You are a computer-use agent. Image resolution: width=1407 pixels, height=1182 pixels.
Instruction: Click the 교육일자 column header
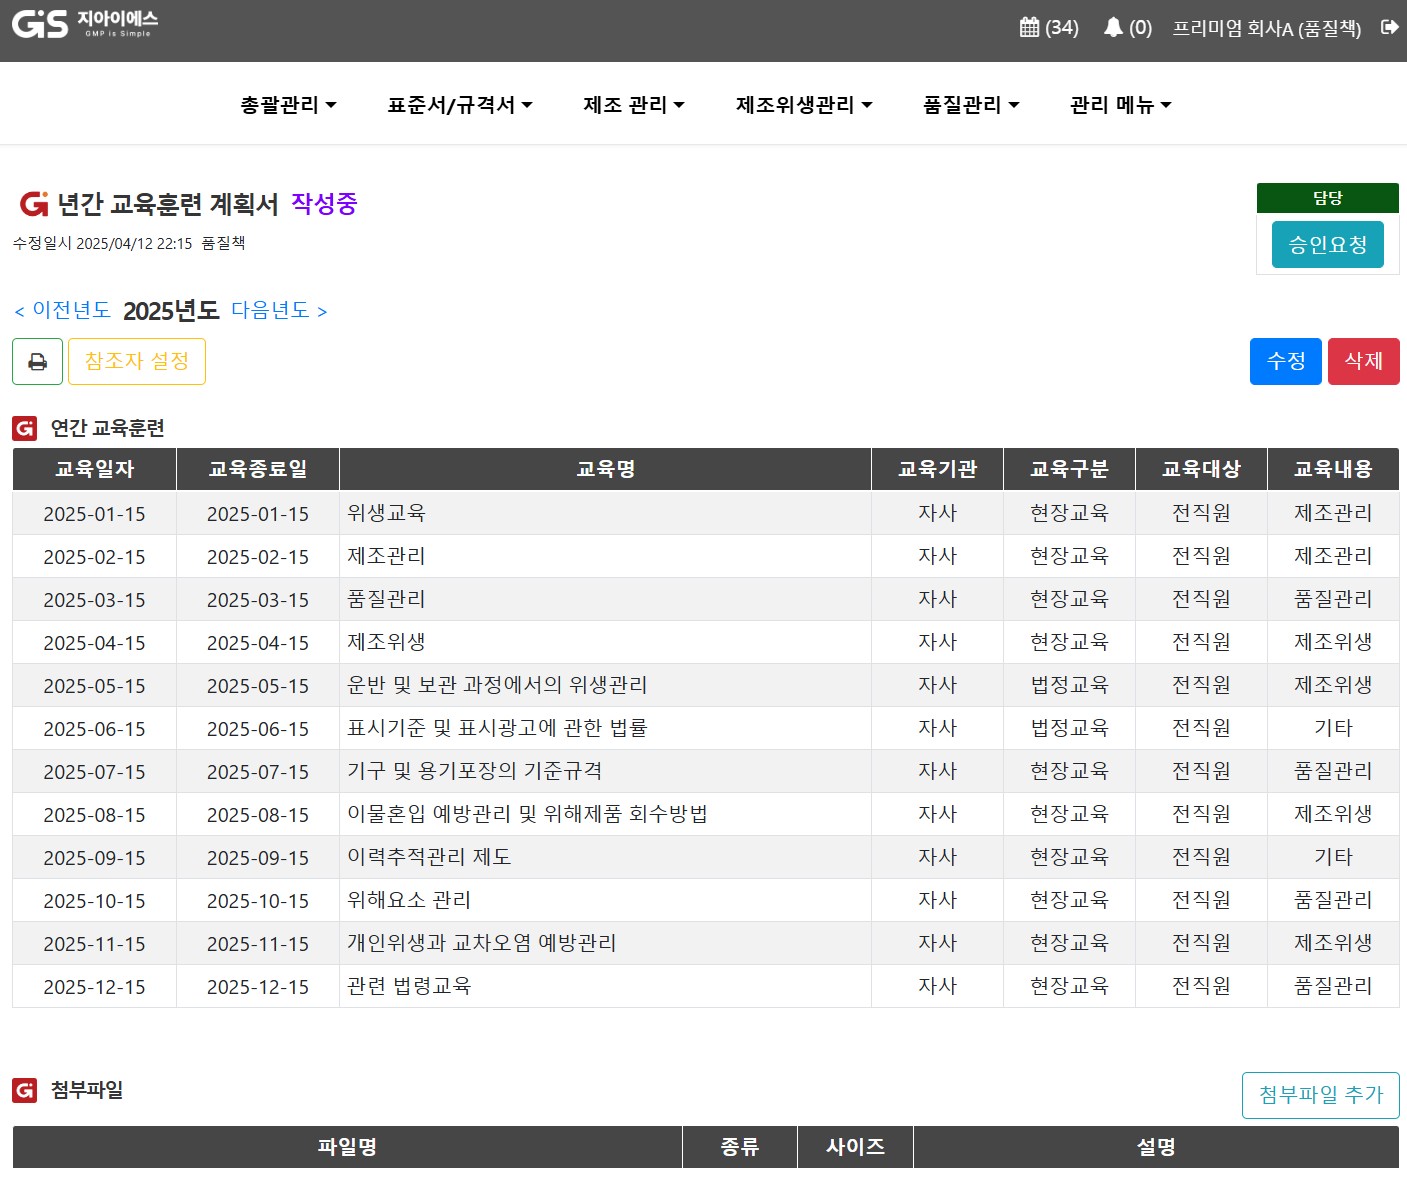click(94, 469)
